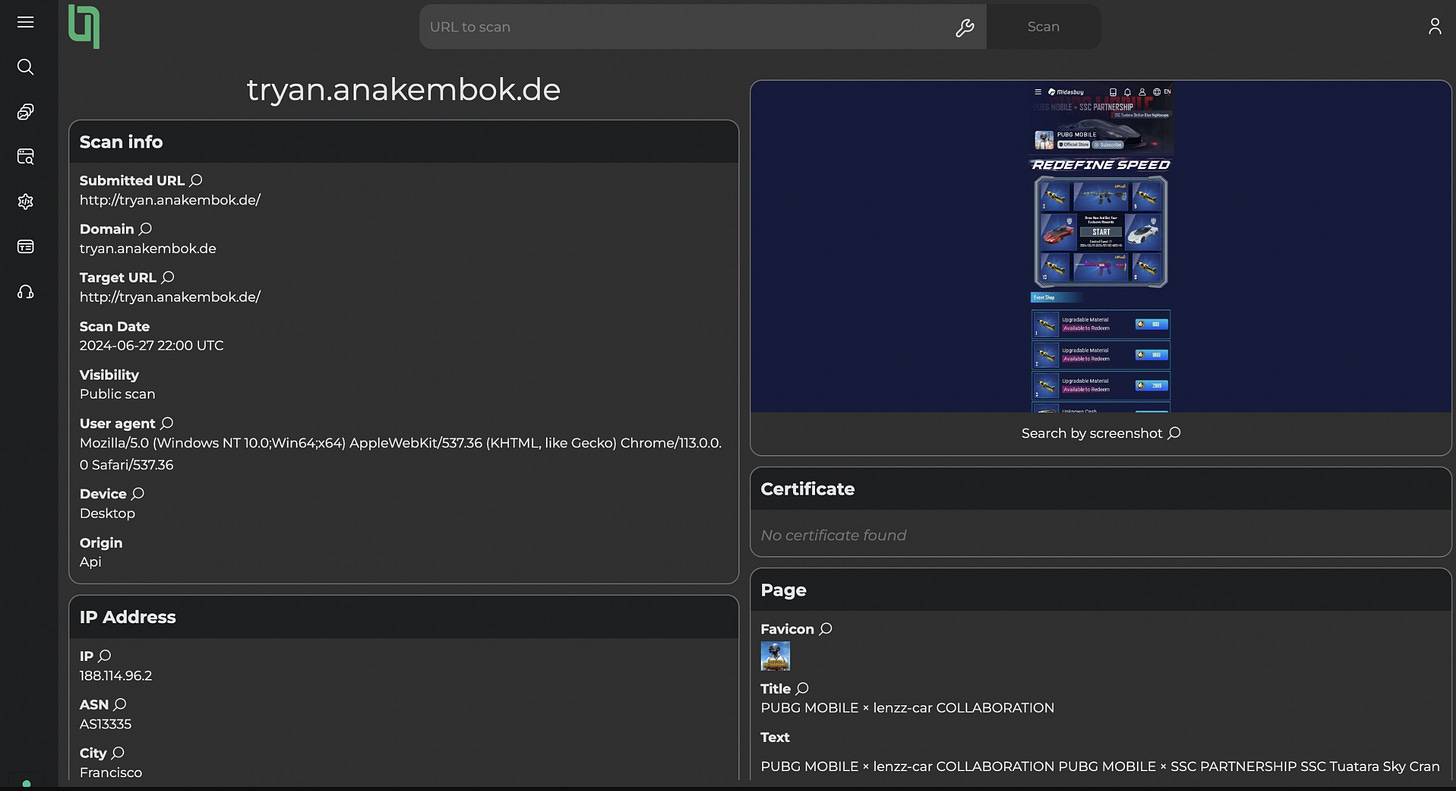Click the PUBG favicon image
The image size is (1456, 791).
775,656
